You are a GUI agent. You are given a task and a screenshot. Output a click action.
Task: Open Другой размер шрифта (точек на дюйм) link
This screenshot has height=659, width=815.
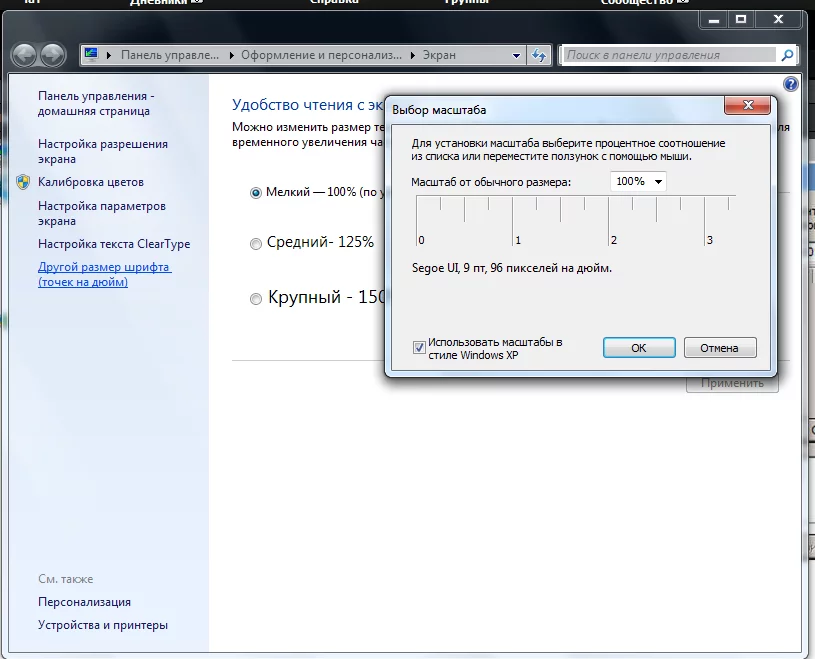pos(104,274)
